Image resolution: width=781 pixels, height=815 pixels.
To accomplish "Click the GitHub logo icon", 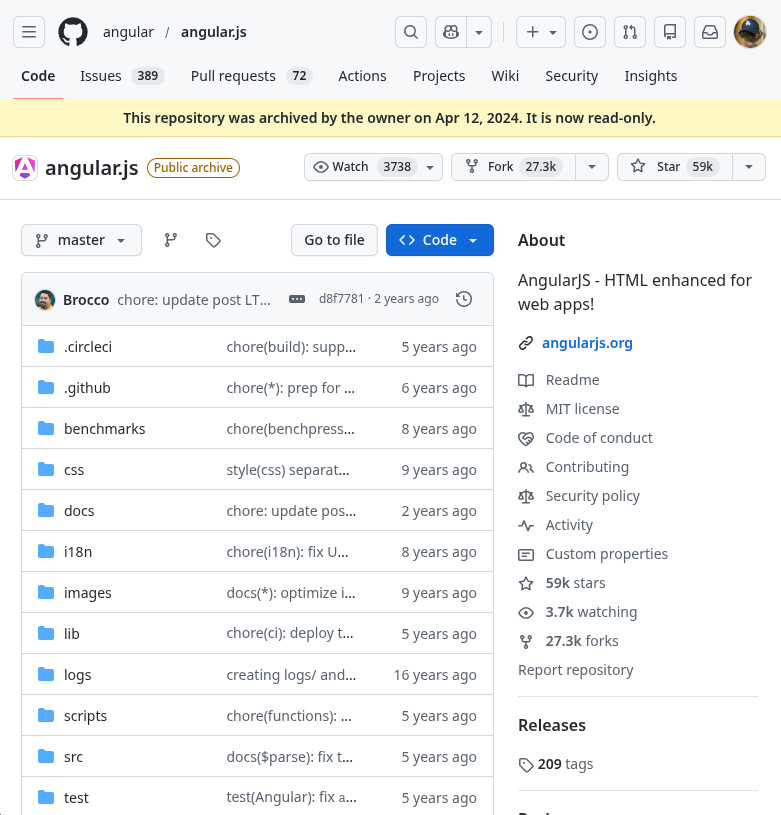I will pyautogui.click(x=73, y=32).
